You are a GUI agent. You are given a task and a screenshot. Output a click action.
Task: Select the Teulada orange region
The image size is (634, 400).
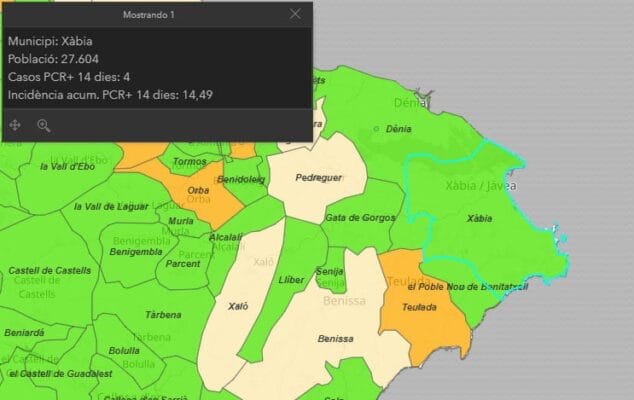pyautogui.click(x=419, y=307)
